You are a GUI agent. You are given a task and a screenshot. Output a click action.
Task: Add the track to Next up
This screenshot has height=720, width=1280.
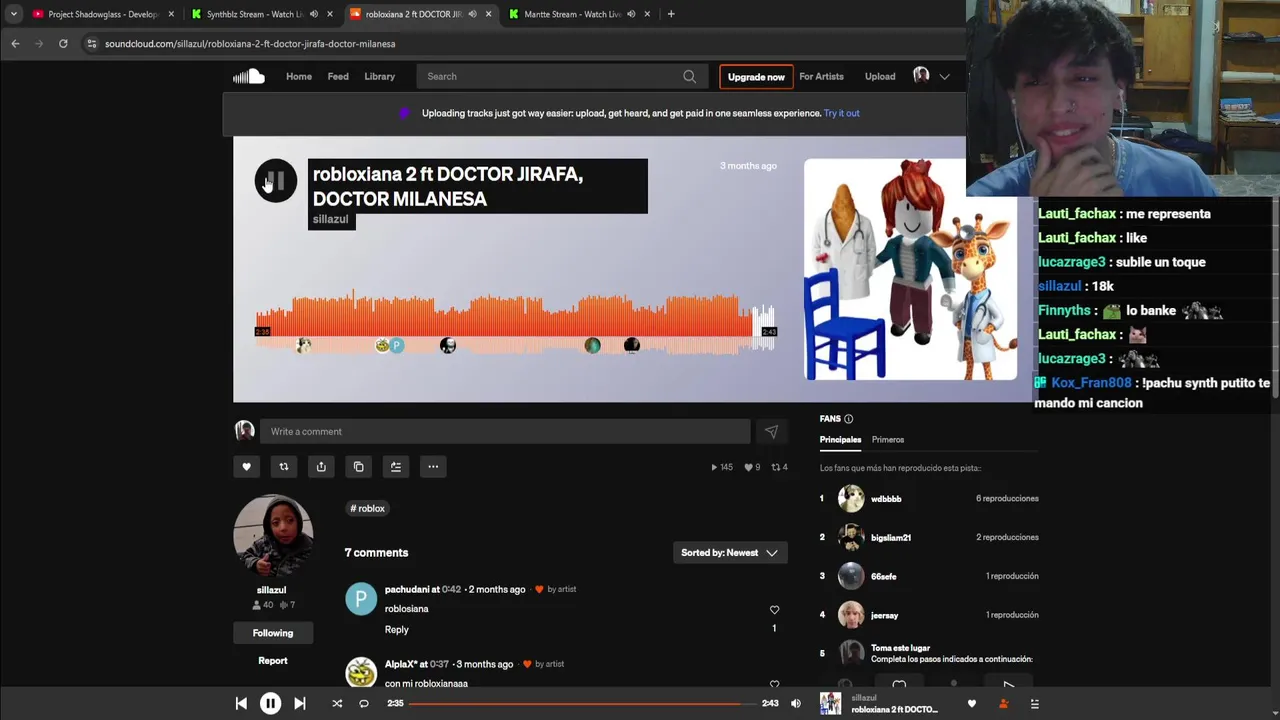tap(396, 466)
